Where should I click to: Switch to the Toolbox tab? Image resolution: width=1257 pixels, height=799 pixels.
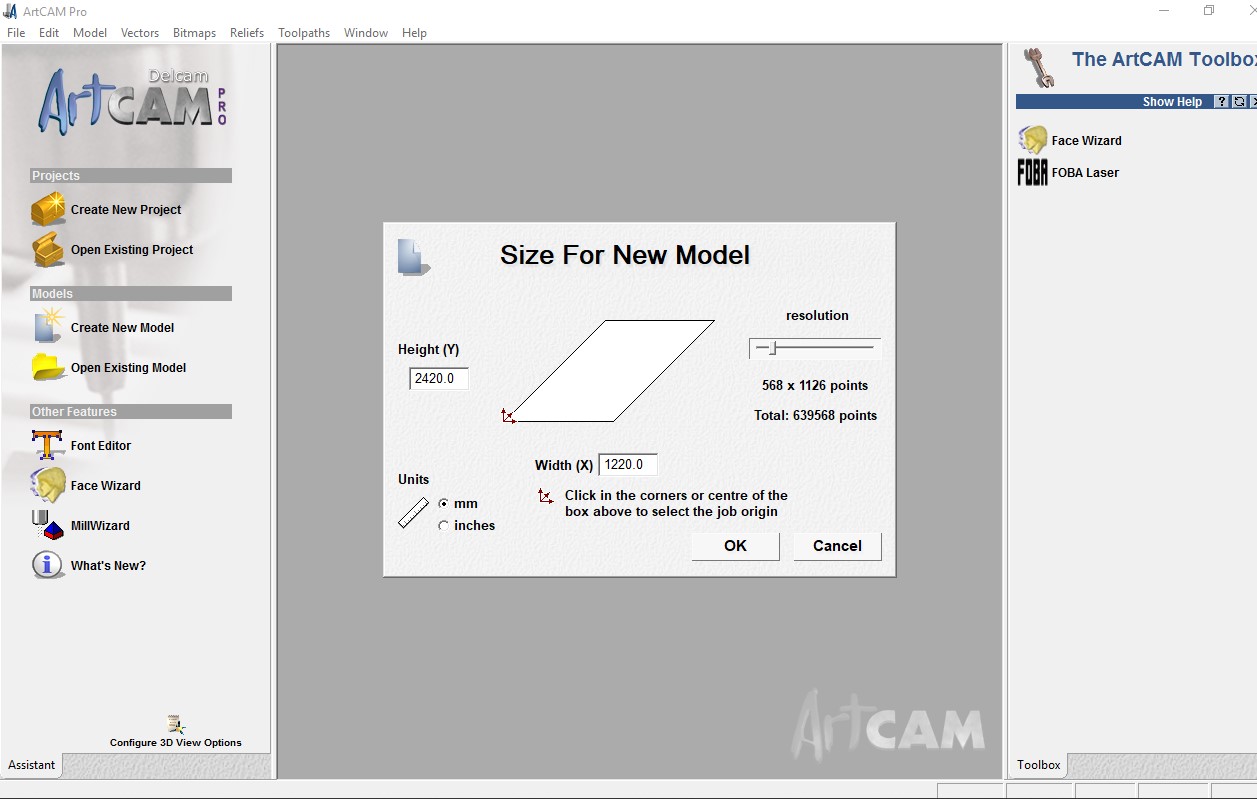pyautogui.click(x=1038, y=765)
